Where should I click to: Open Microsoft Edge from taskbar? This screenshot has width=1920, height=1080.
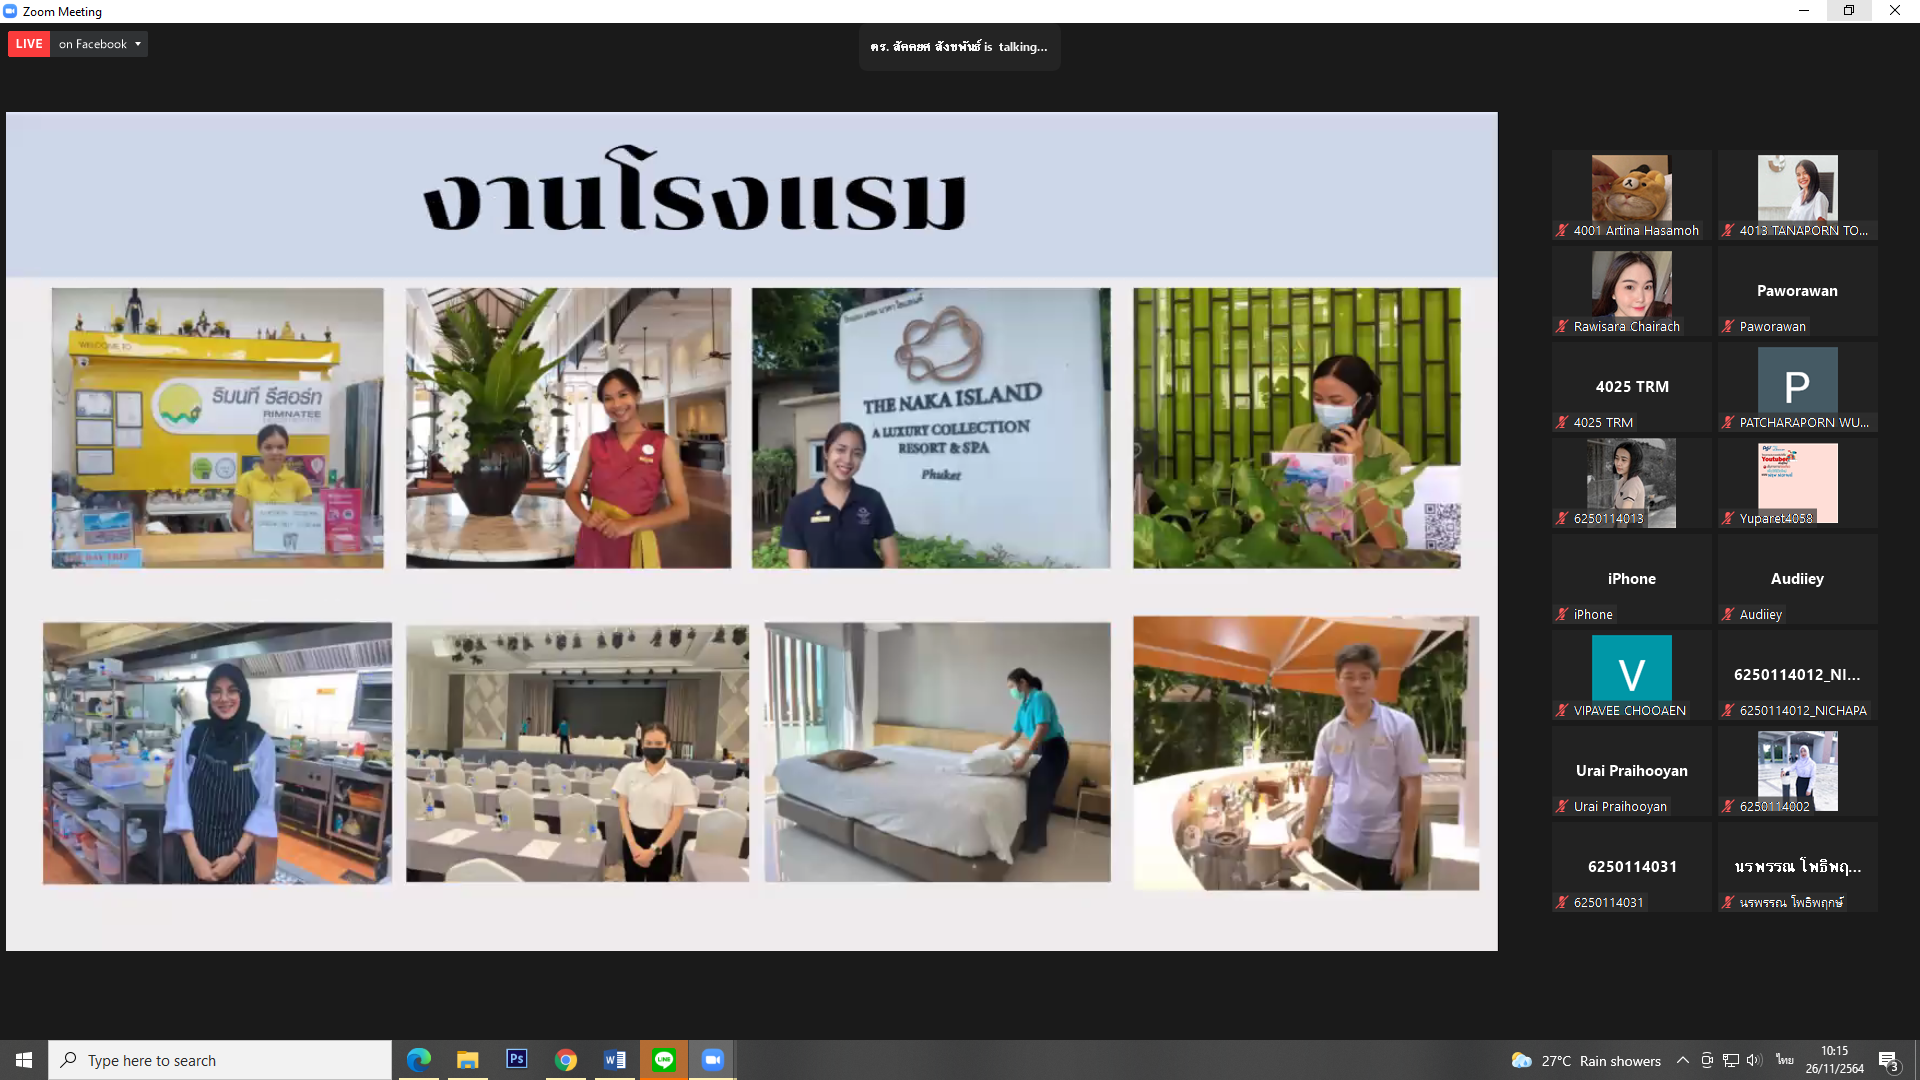pyautogui.click(x=419, y=1060)
